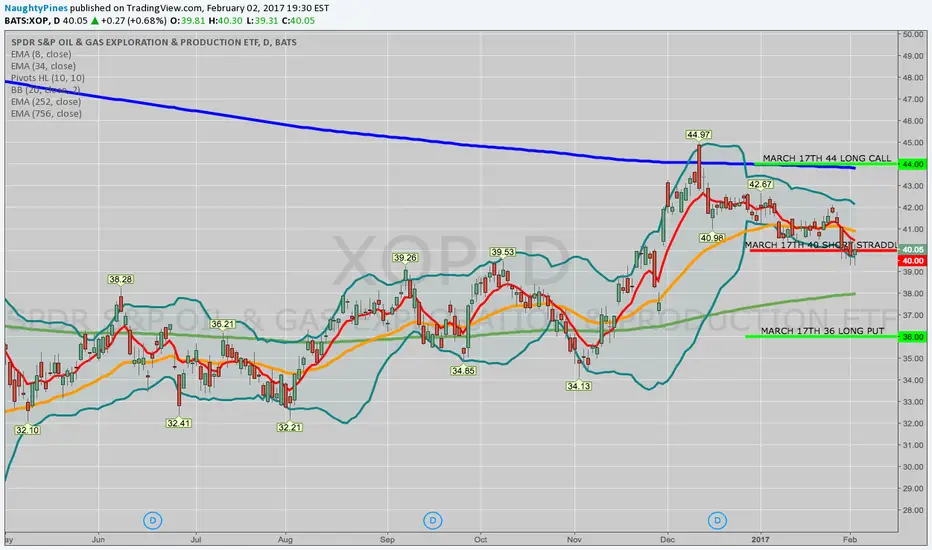Select the EMA (8, close) indicator label
This screenshot has height=550, width=932.
click(x=41, y=54)
